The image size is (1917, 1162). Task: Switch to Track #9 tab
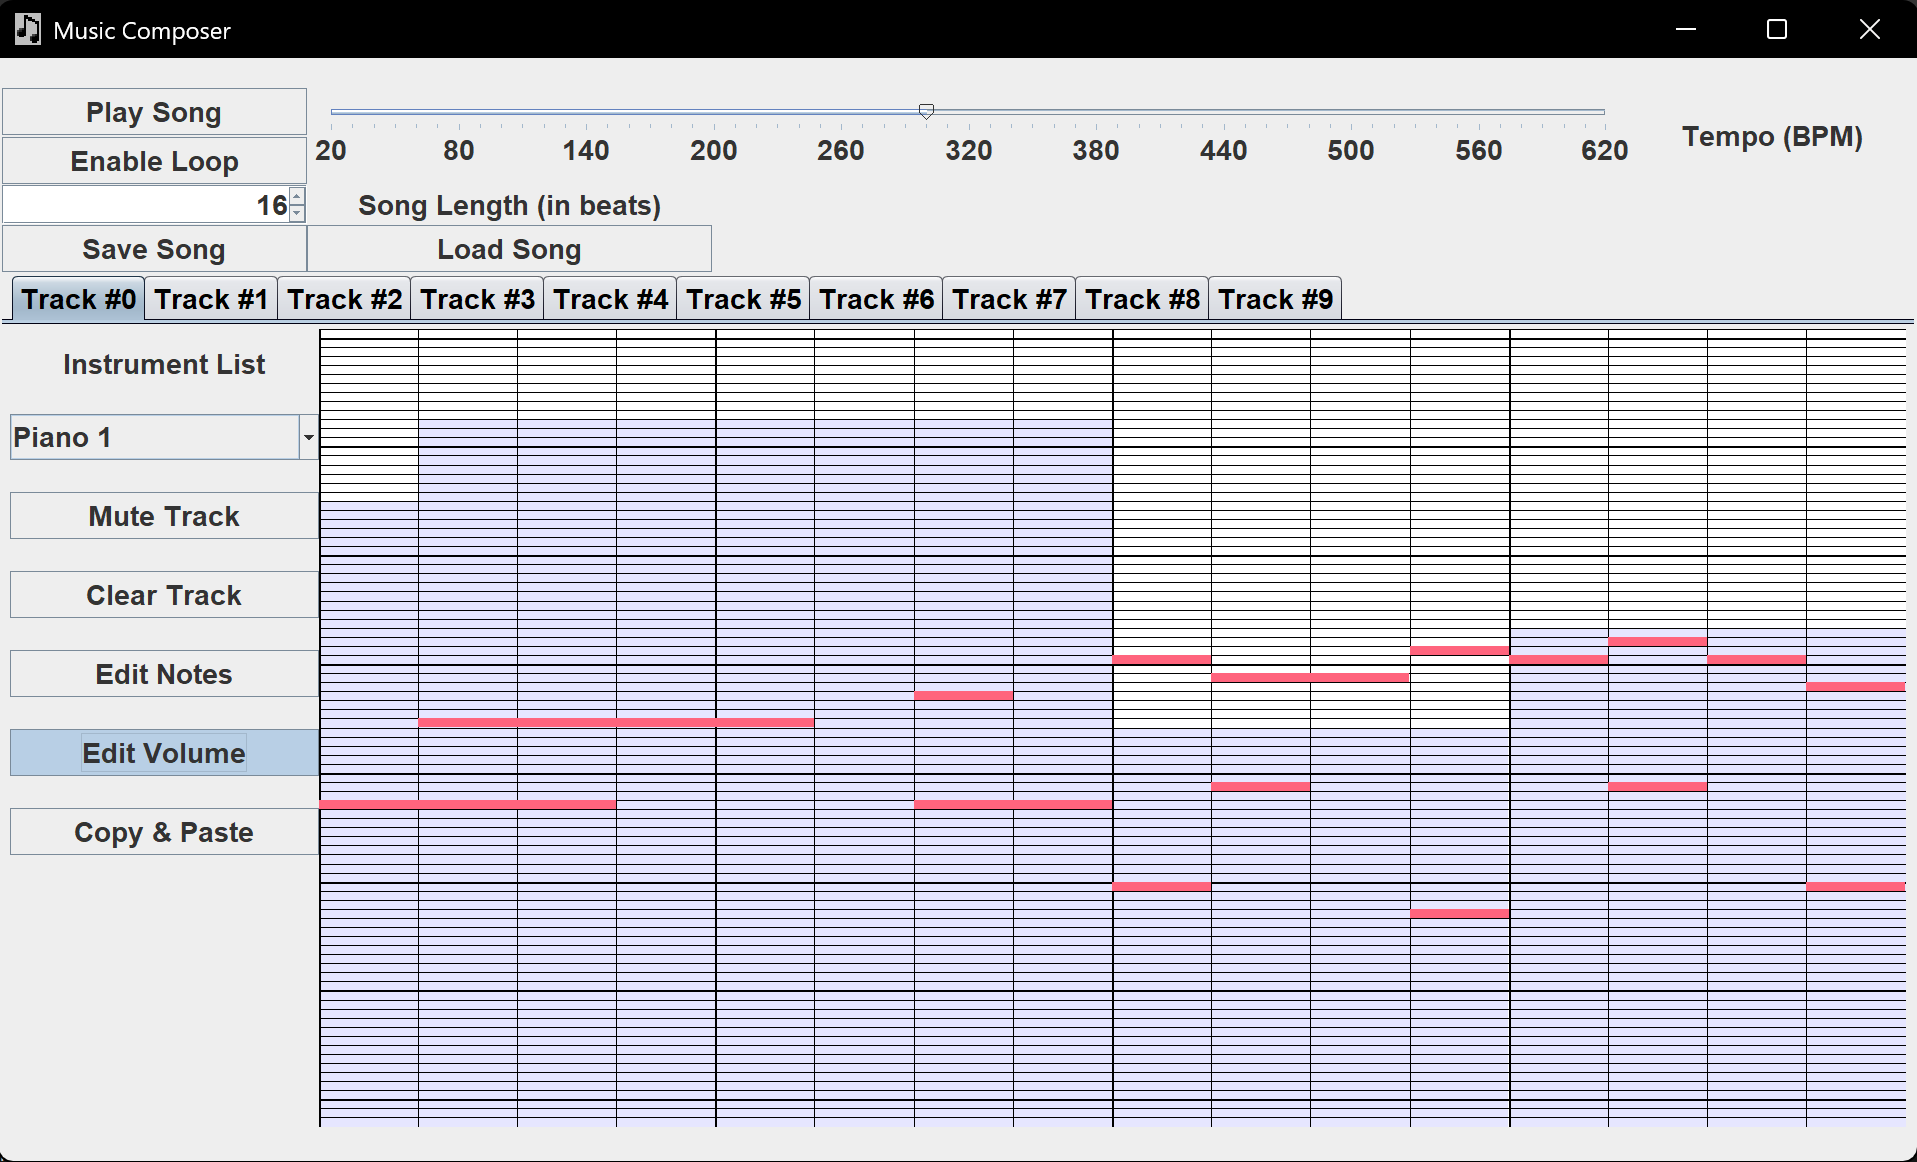pyautogui.click(x=1275, y=299)
